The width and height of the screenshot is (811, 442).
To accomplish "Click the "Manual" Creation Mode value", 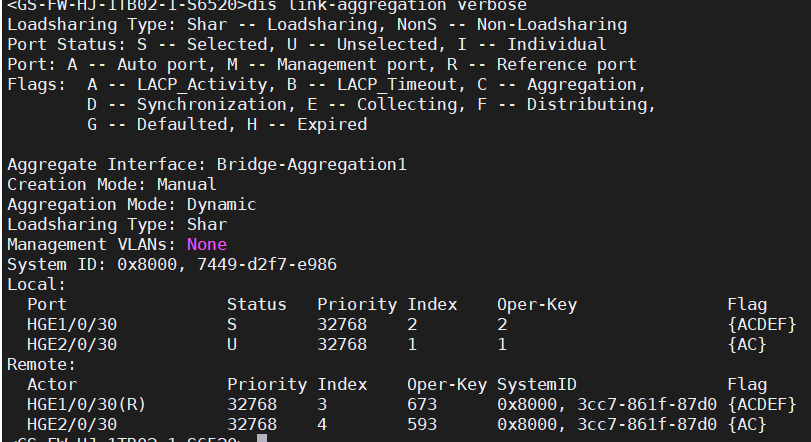I will pyautogui.click(x=186, y=184).
